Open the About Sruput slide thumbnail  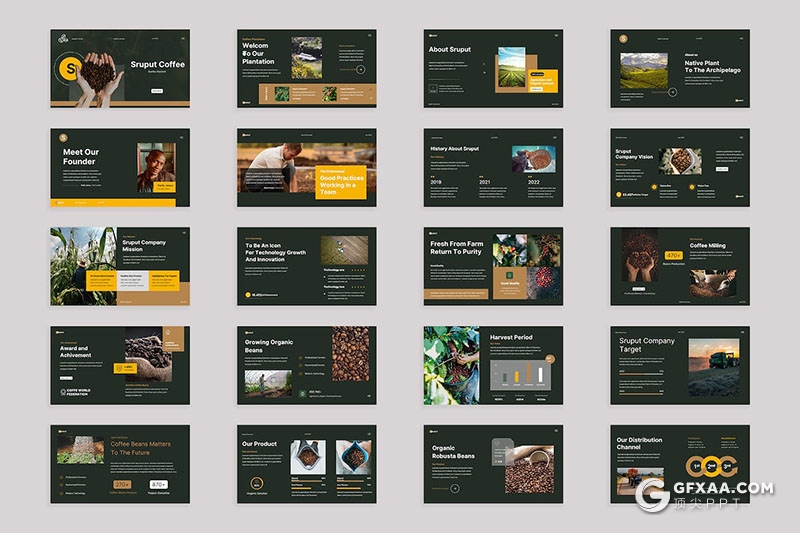tap(493, 68)
